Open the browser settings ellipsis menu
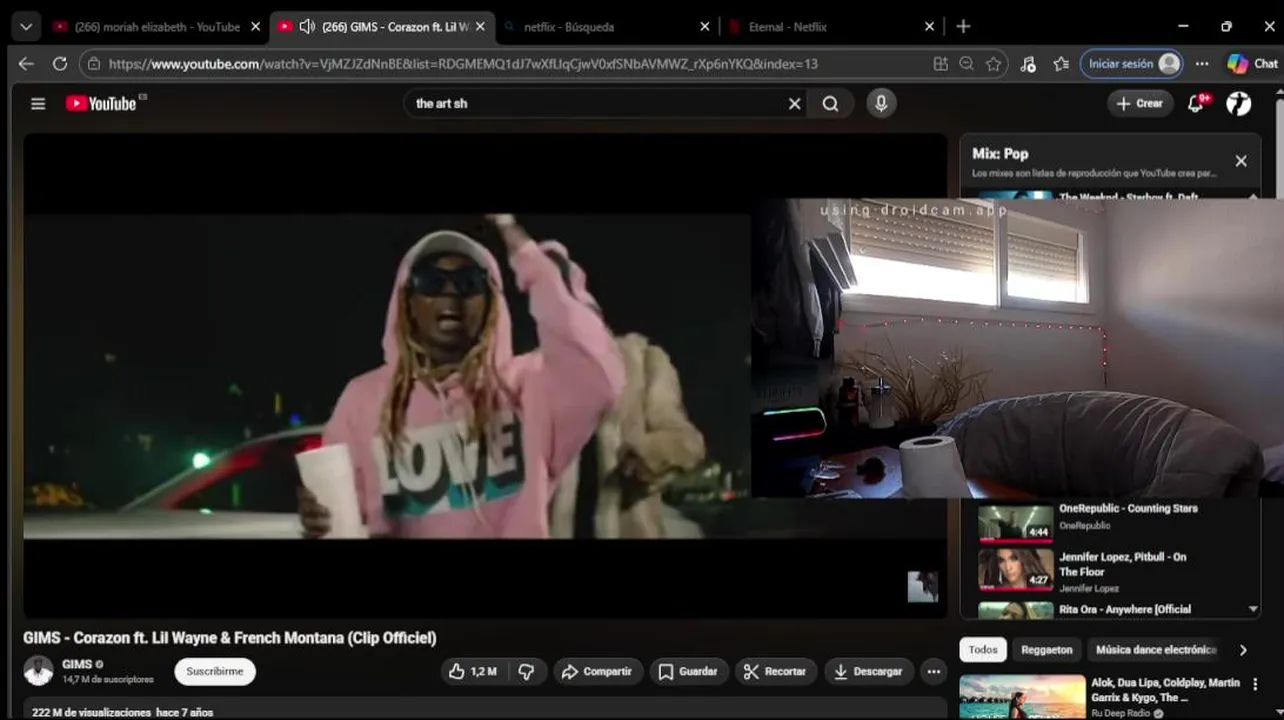 (1202, 63)
